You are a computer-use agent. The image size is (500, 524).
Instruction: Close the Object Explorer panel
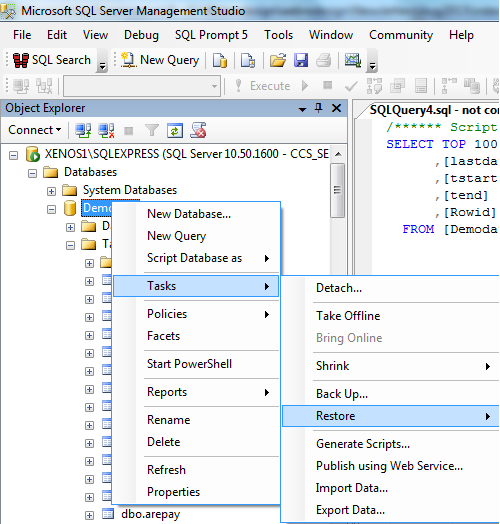tap(337, 108)
